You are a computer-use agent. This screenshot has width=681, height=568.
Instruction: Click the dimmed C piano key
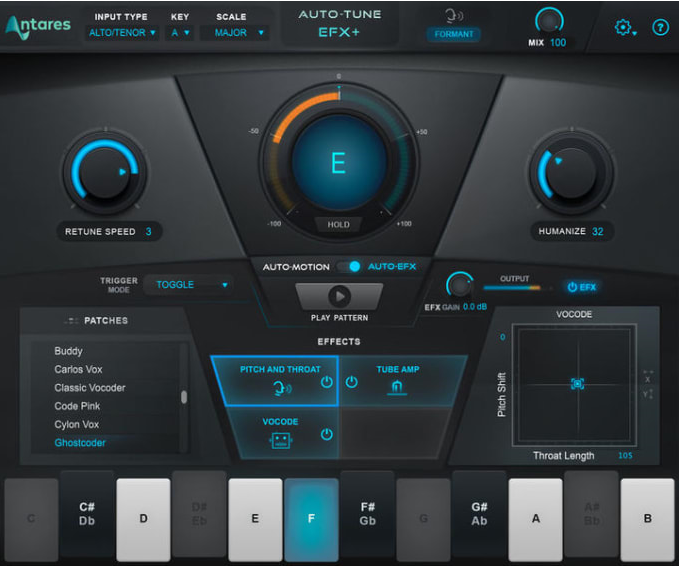[x=31, y=519]
